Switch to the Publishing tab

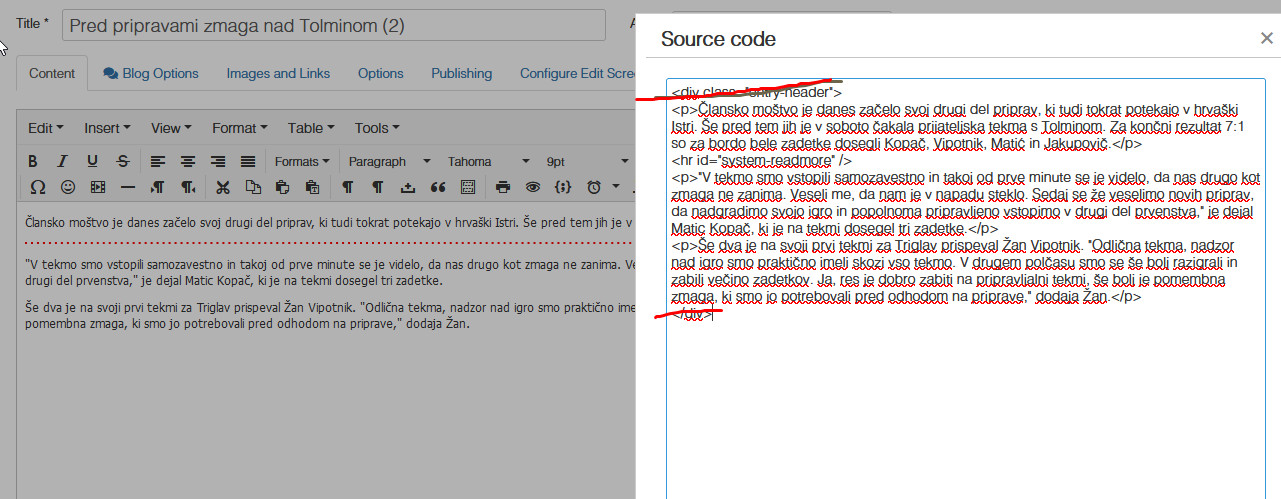point(461,73)
